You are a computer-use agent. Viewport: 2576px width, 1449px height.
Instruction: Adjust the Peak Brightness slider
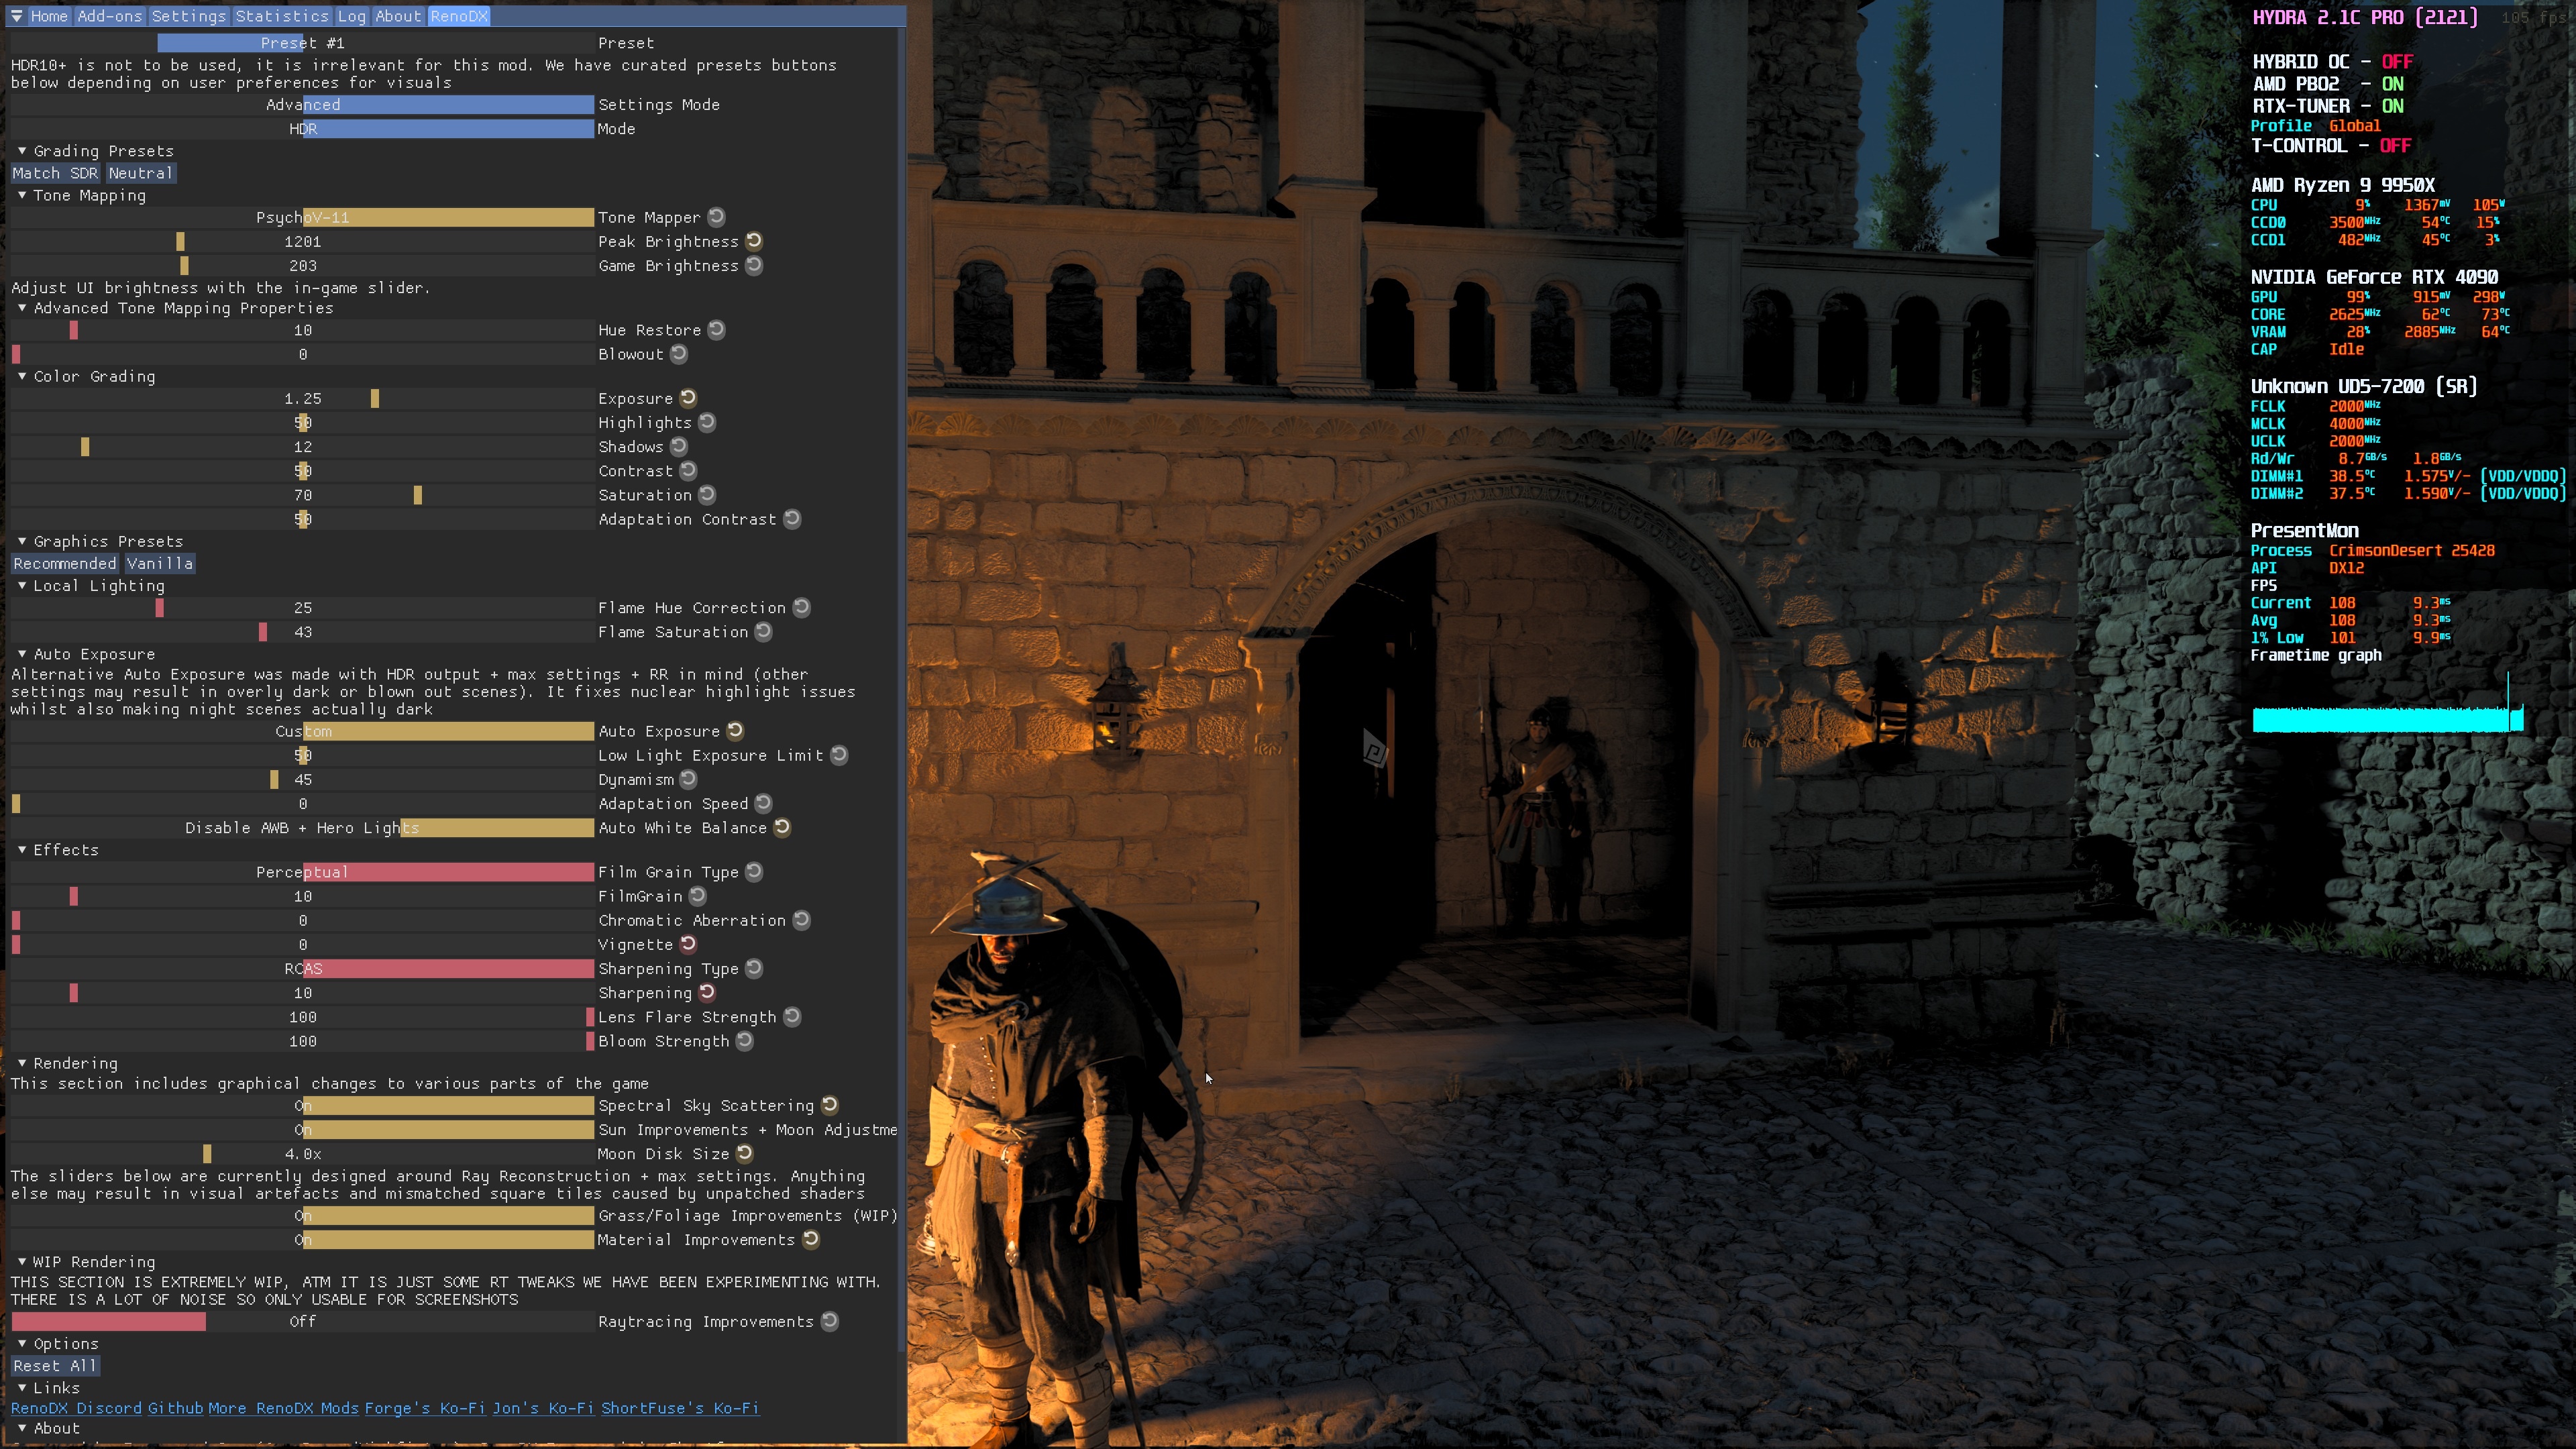302,241
